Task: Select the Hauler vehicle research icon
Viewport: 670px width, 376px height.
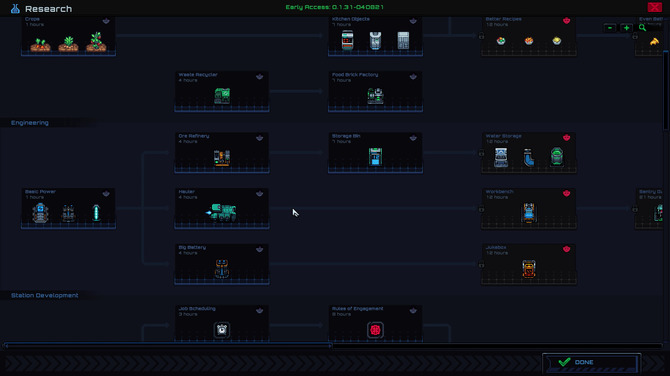Action: pos(221,212)
